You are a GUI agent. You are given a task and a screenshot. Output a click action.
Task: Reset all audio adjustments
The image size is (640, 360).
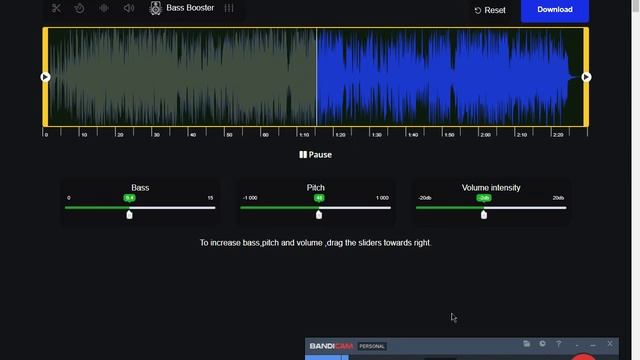[x=490, y=10]
